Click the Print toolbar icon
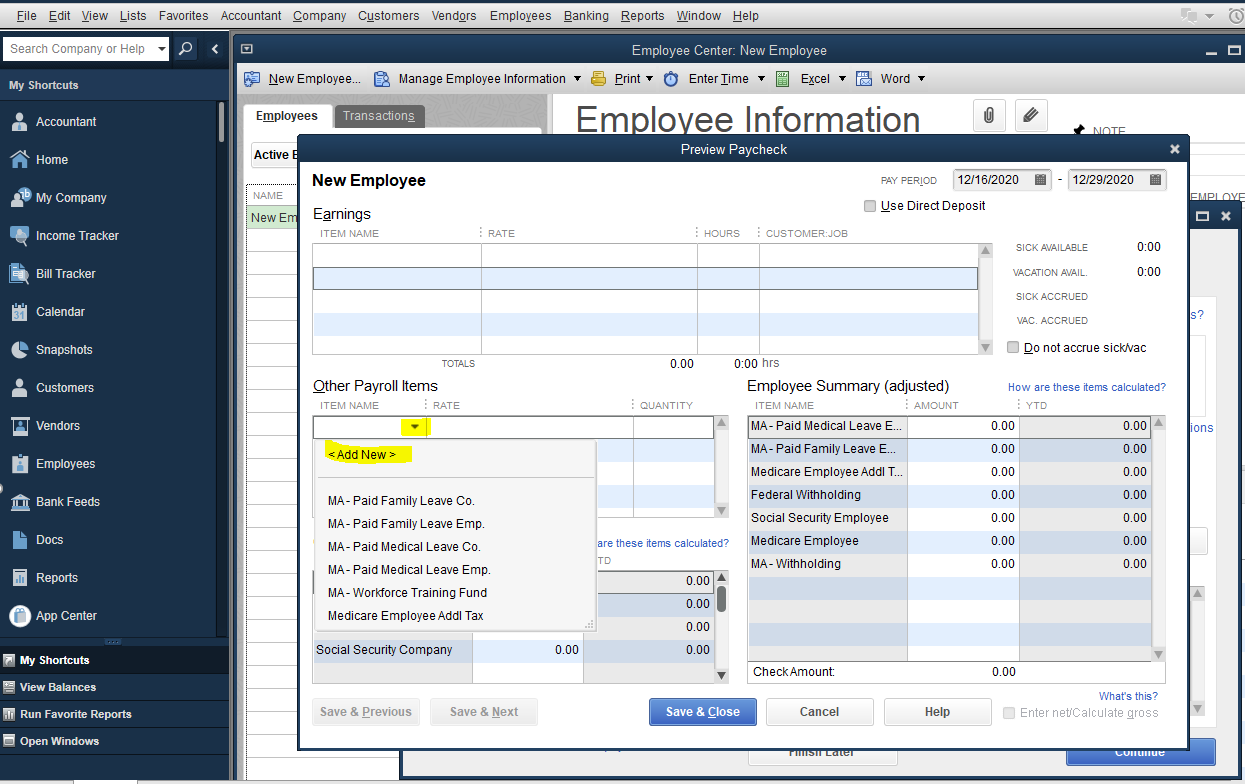The image size is (1245, 784). 599,78
